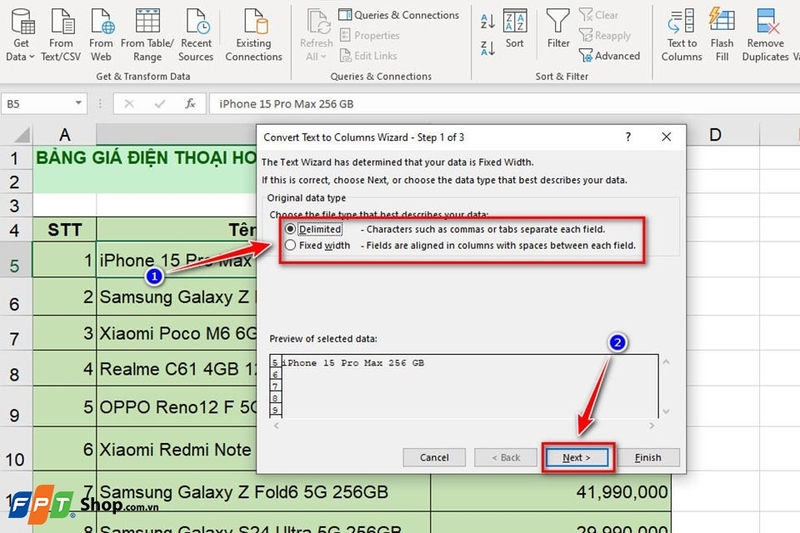
Task: Open the Sort dialog
Action: click(x=515, y=28)
